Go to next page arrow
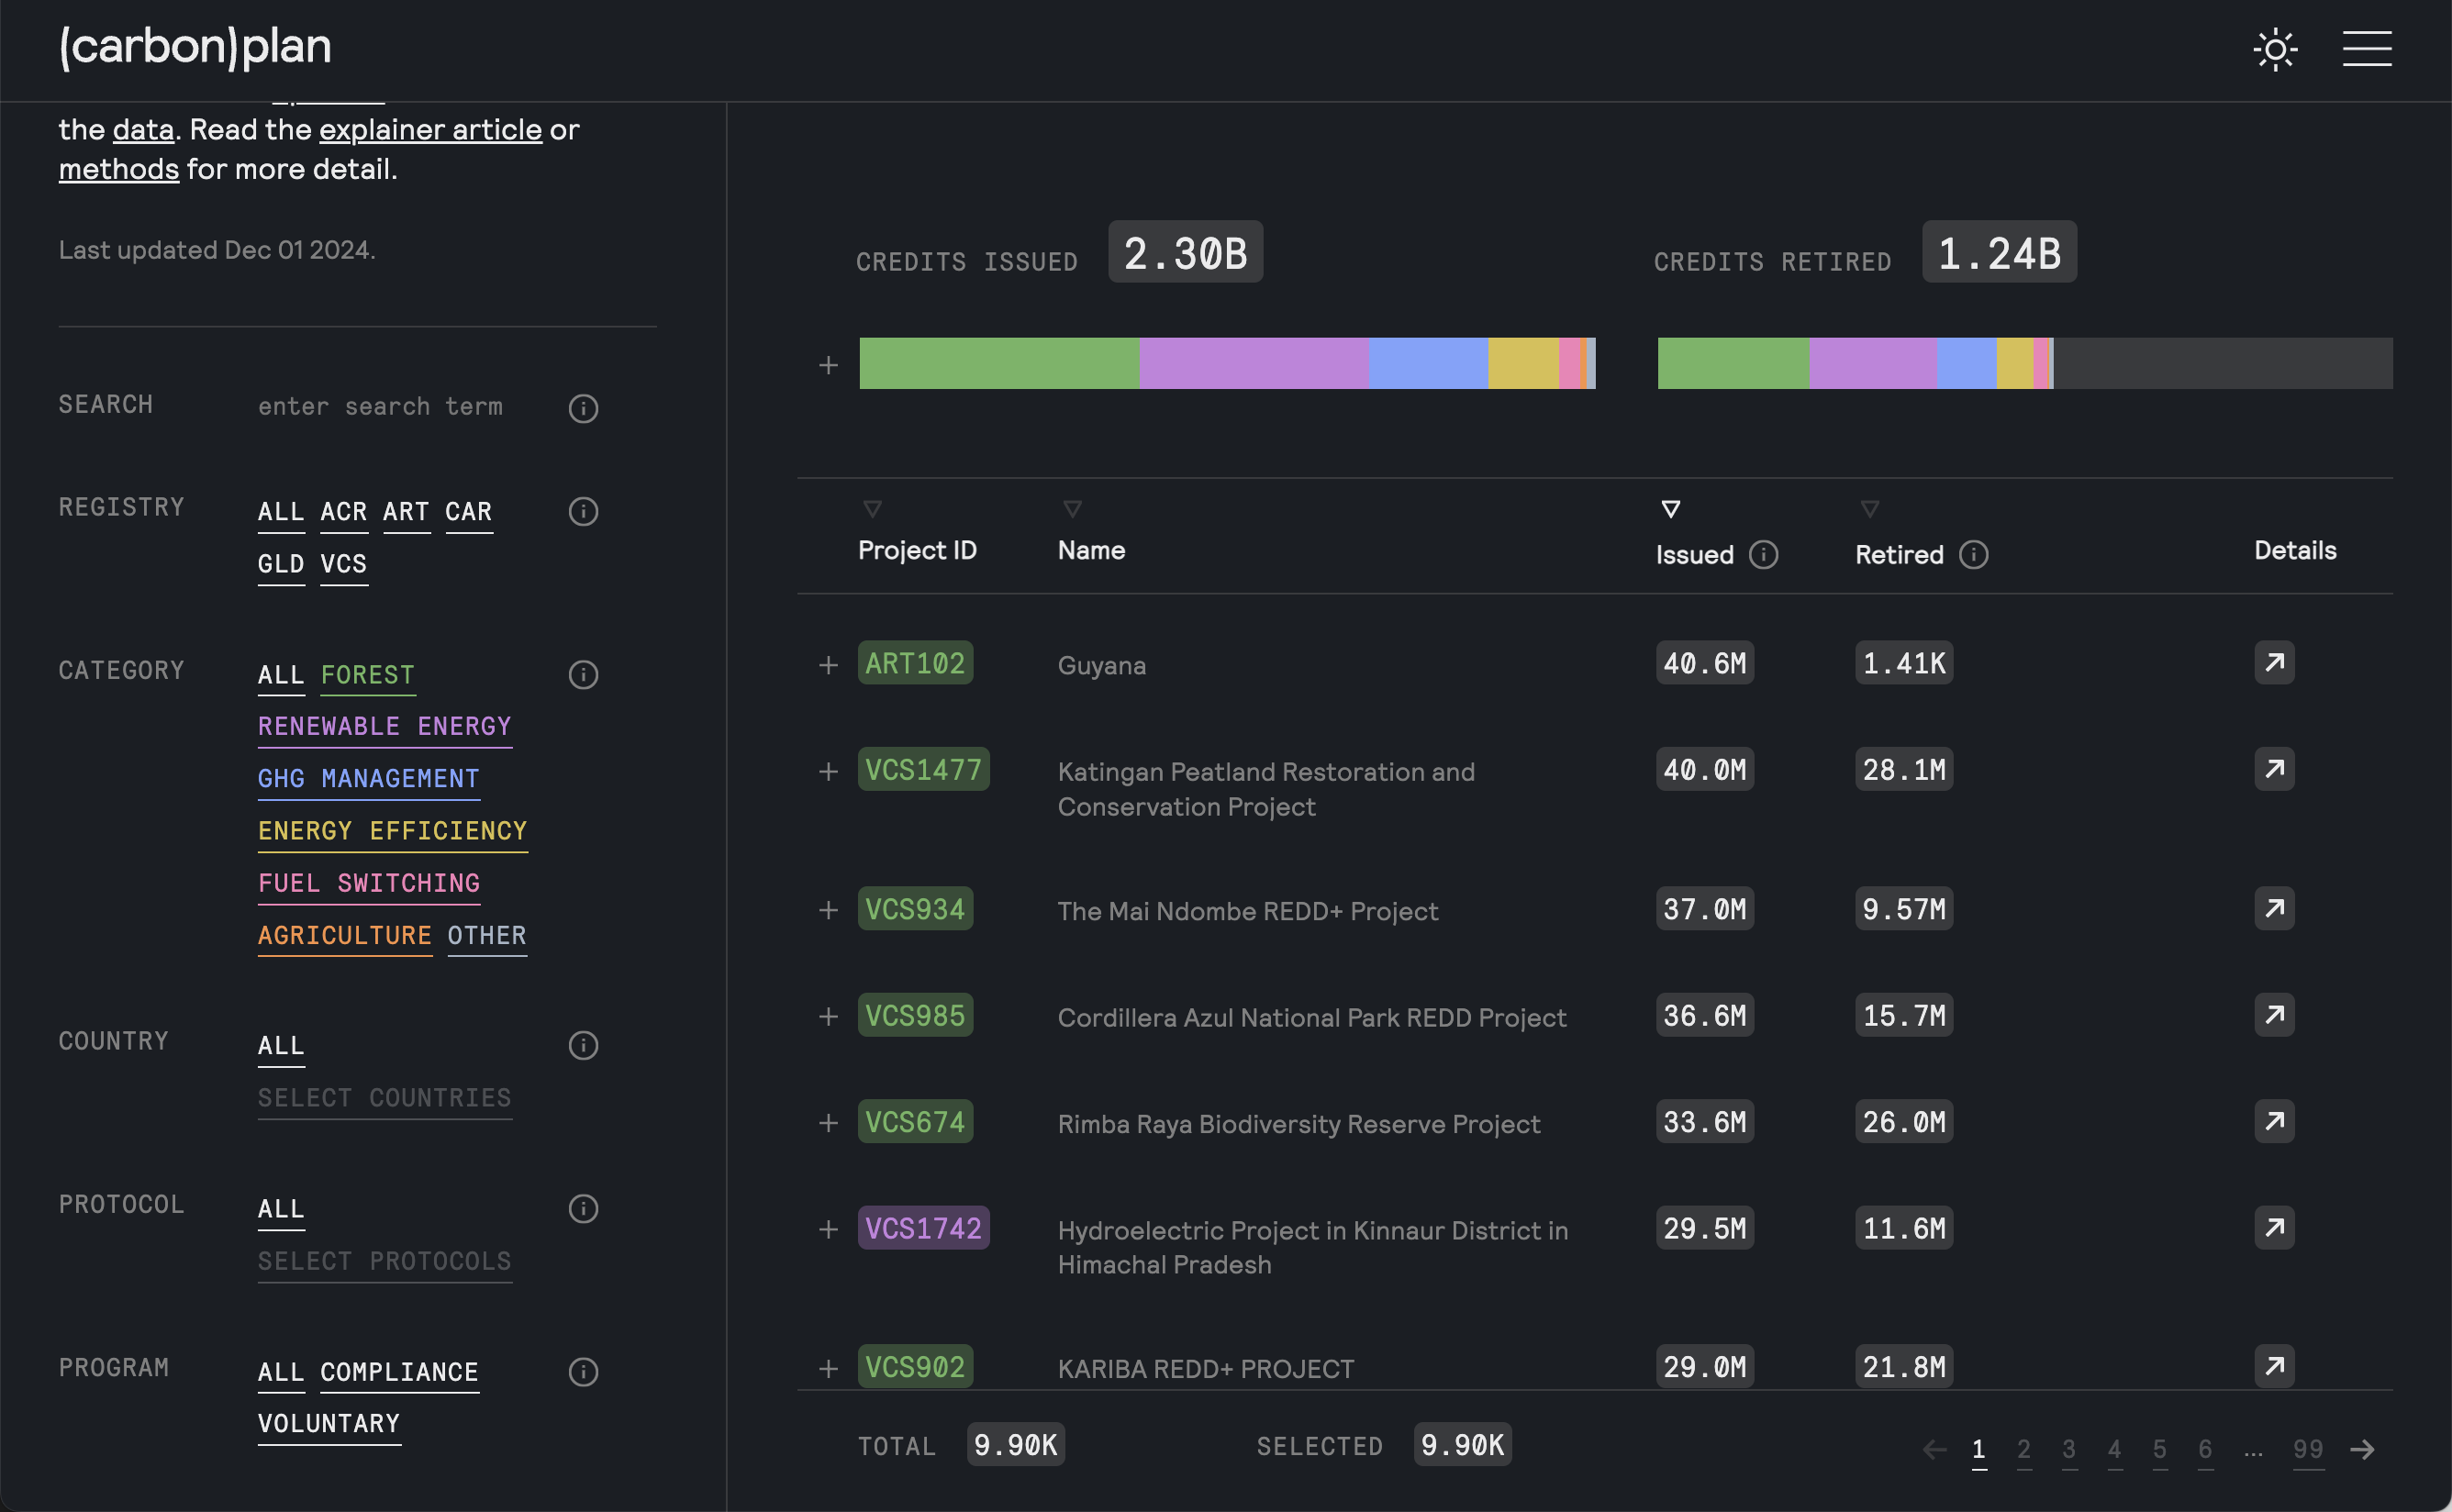The width and height of the screenshot is (2452, 1512). 2362,1449
